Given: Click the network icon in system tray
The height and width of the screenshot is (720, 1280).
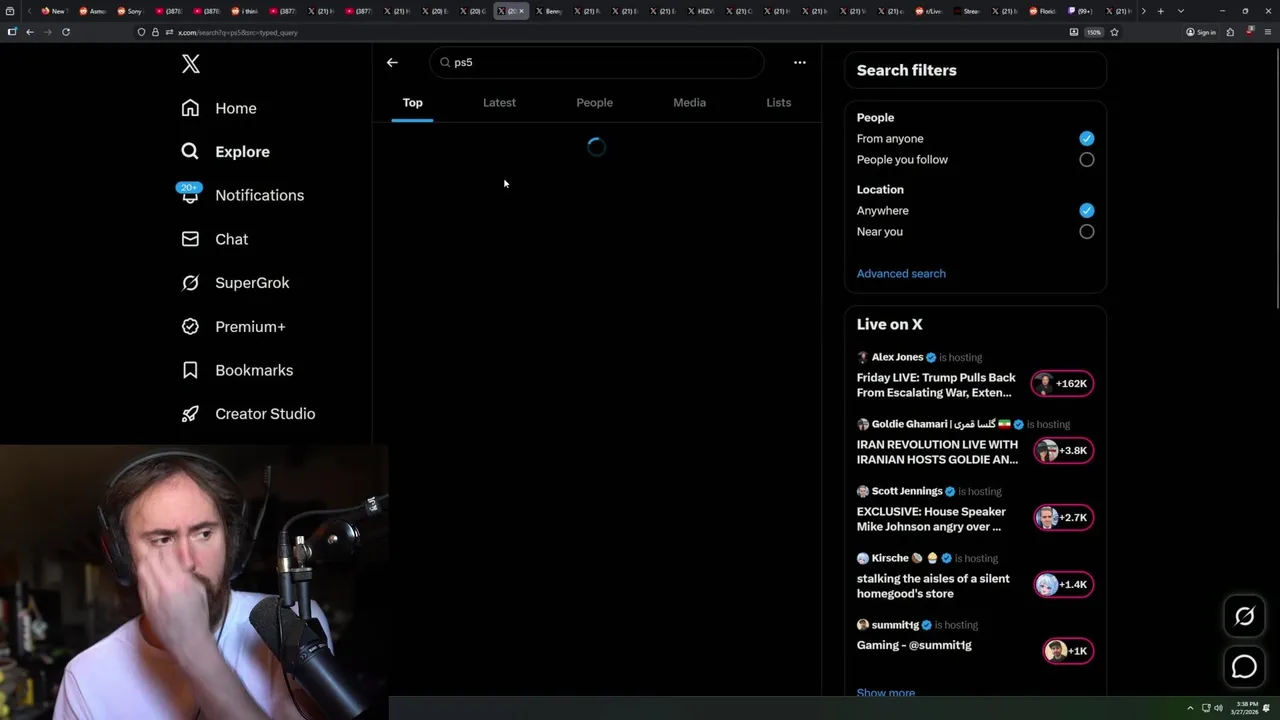Looking at the screenshot, I should point(1206,708).
